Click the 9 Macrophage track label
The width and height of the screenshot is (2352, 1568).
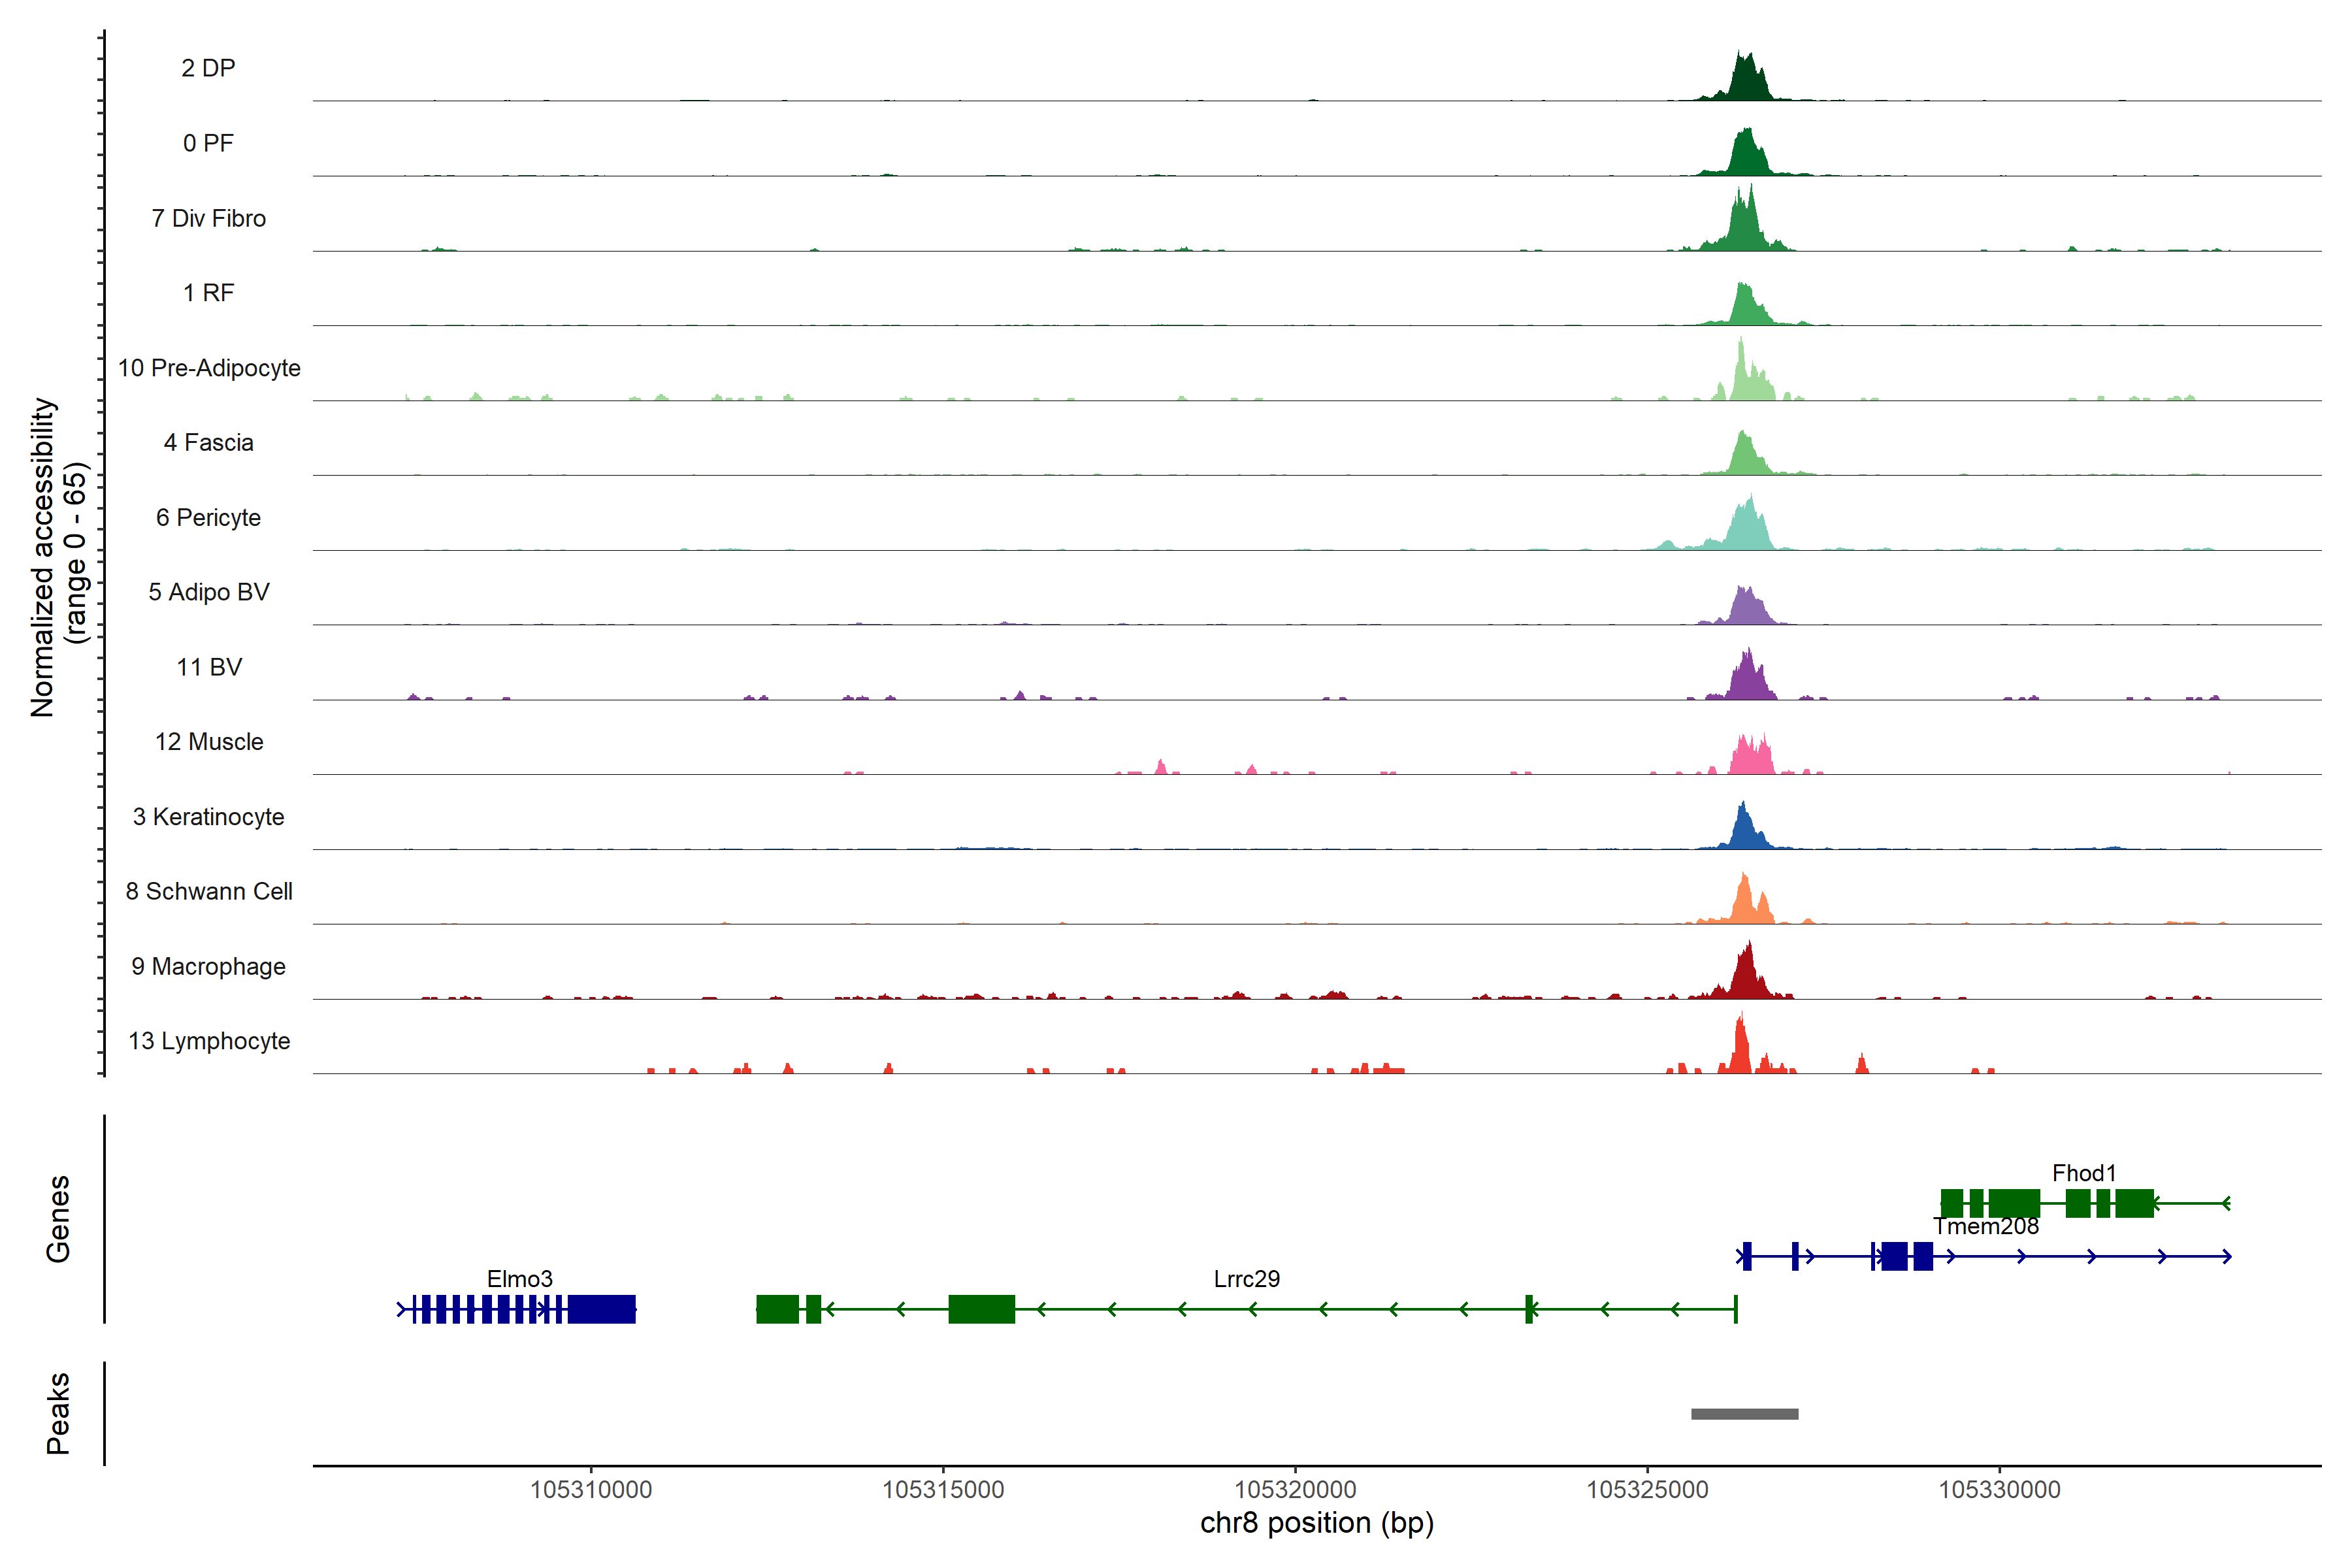(209, 966)
